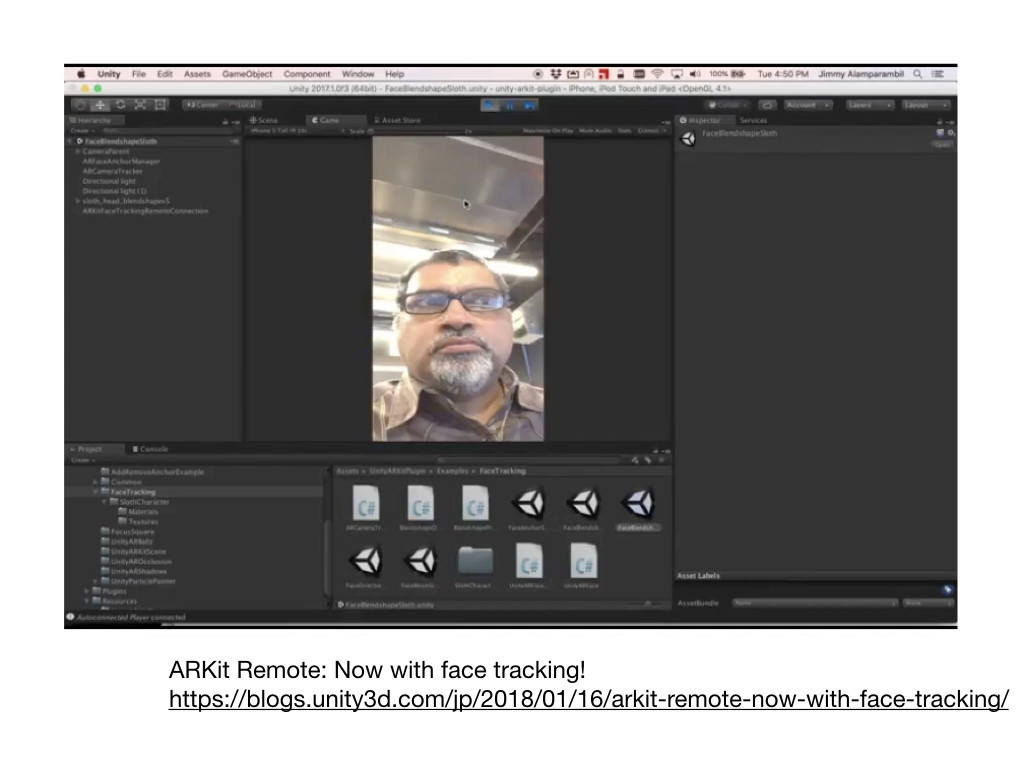
Task: Toggle Maximize On Play
Action: (548, 131)
